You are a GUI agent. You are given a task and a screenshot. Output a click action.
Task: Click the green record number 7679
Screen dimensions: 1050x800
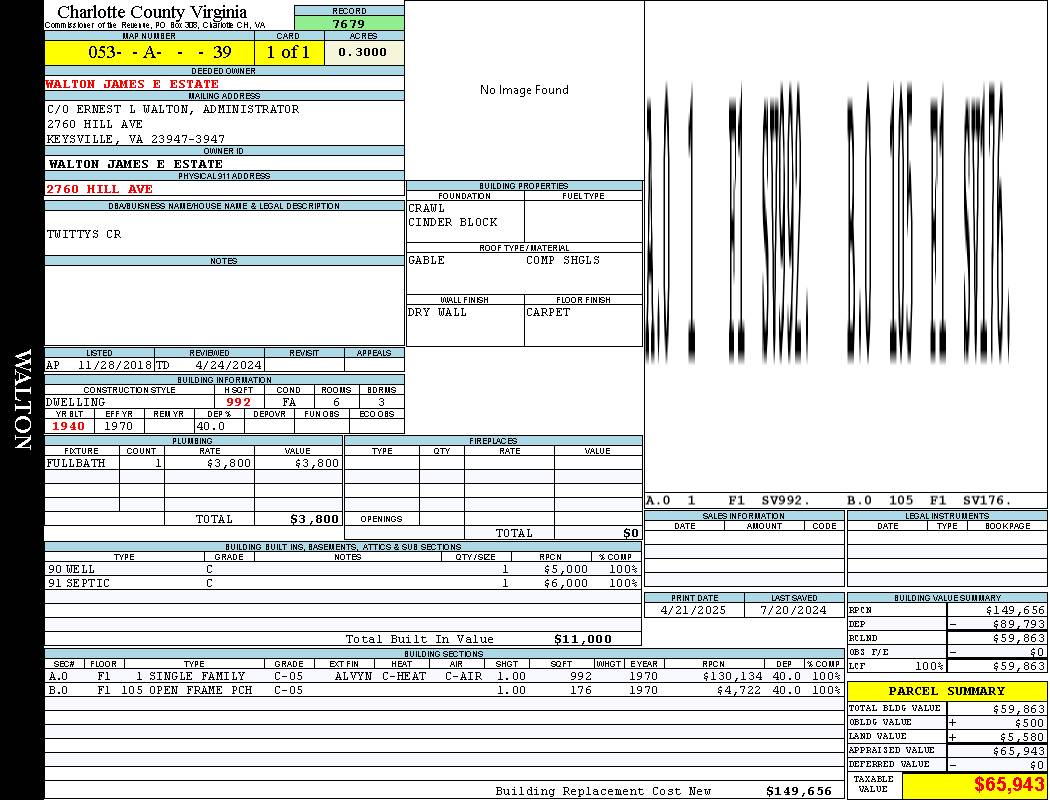point(349,23)
